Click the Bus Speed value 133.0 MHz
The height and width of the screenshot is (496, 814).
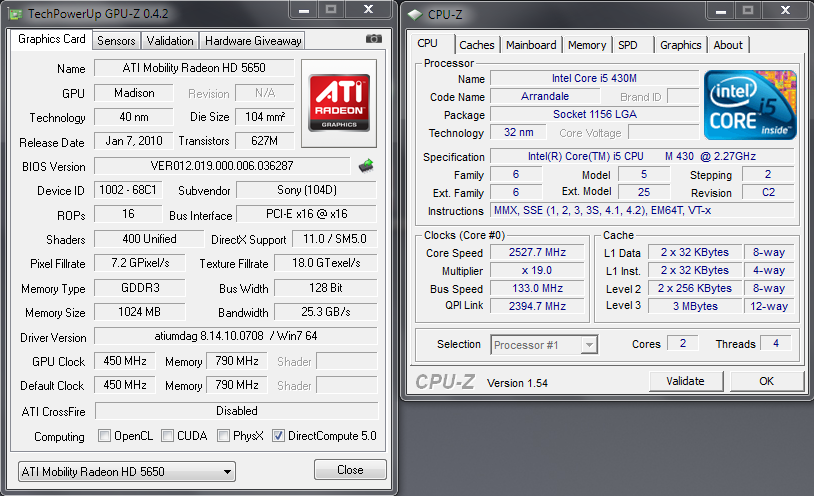click(537, 288)
